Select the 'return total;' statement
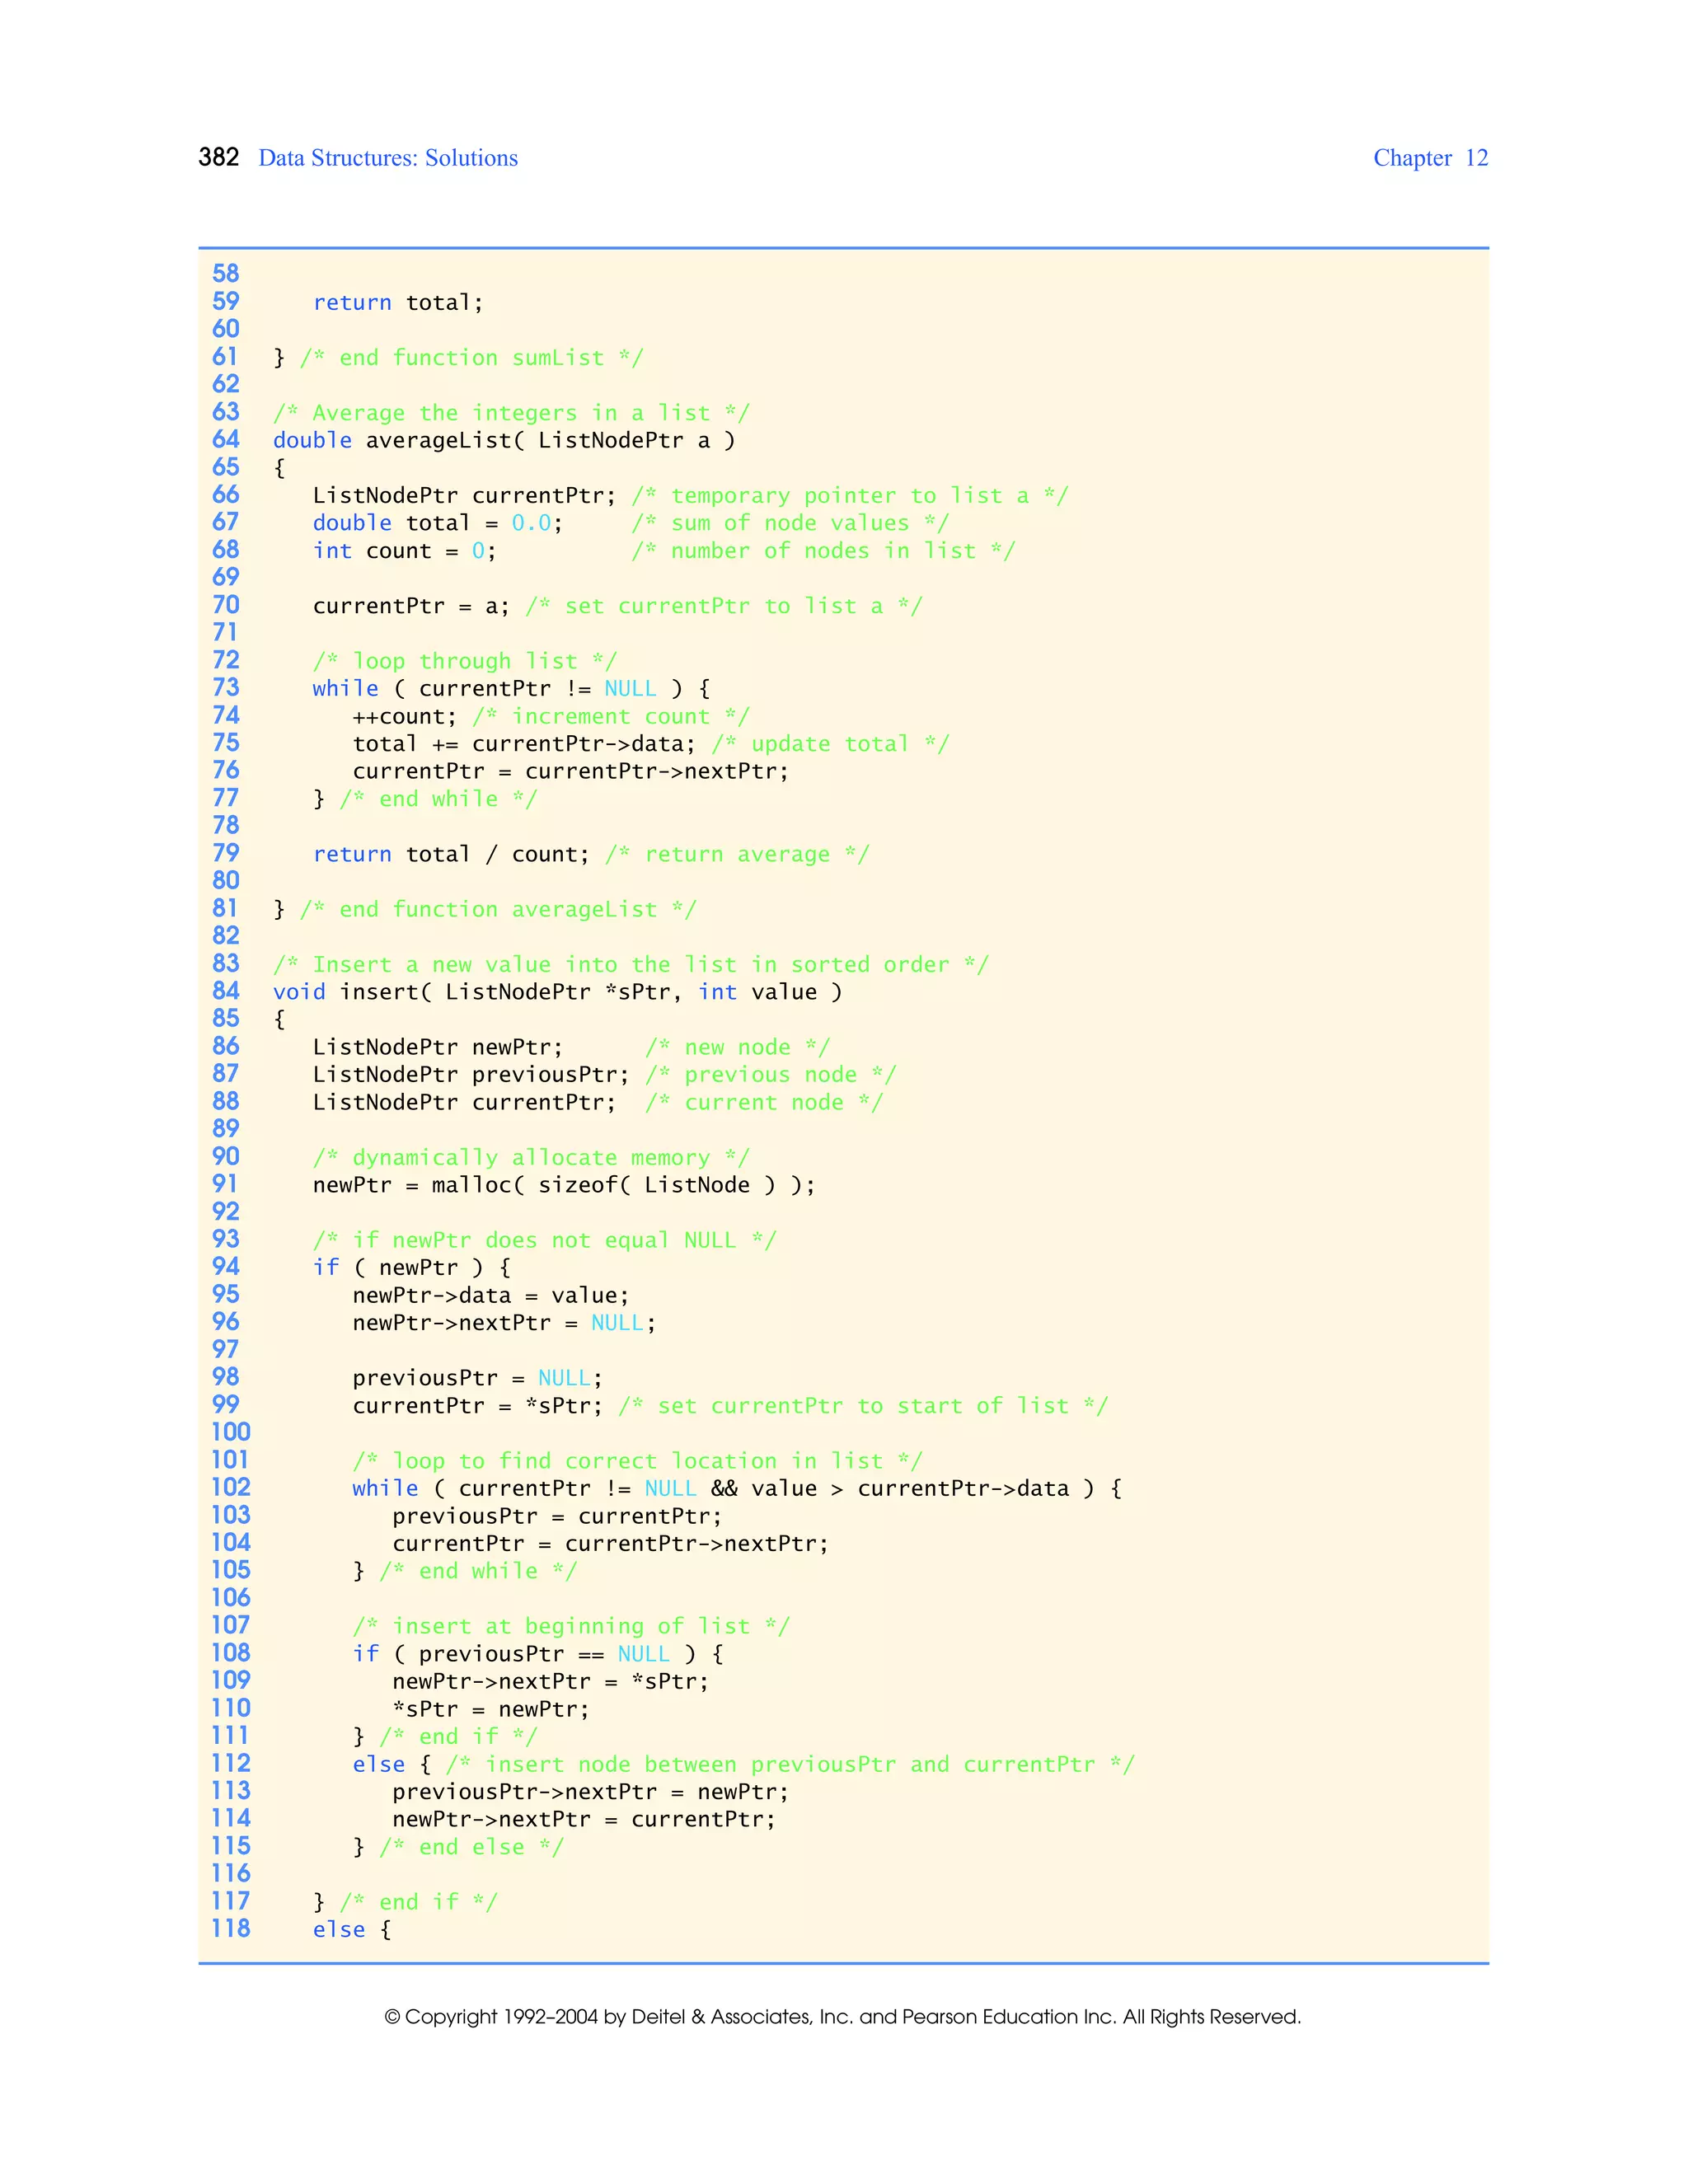 [x=398, y=303]
